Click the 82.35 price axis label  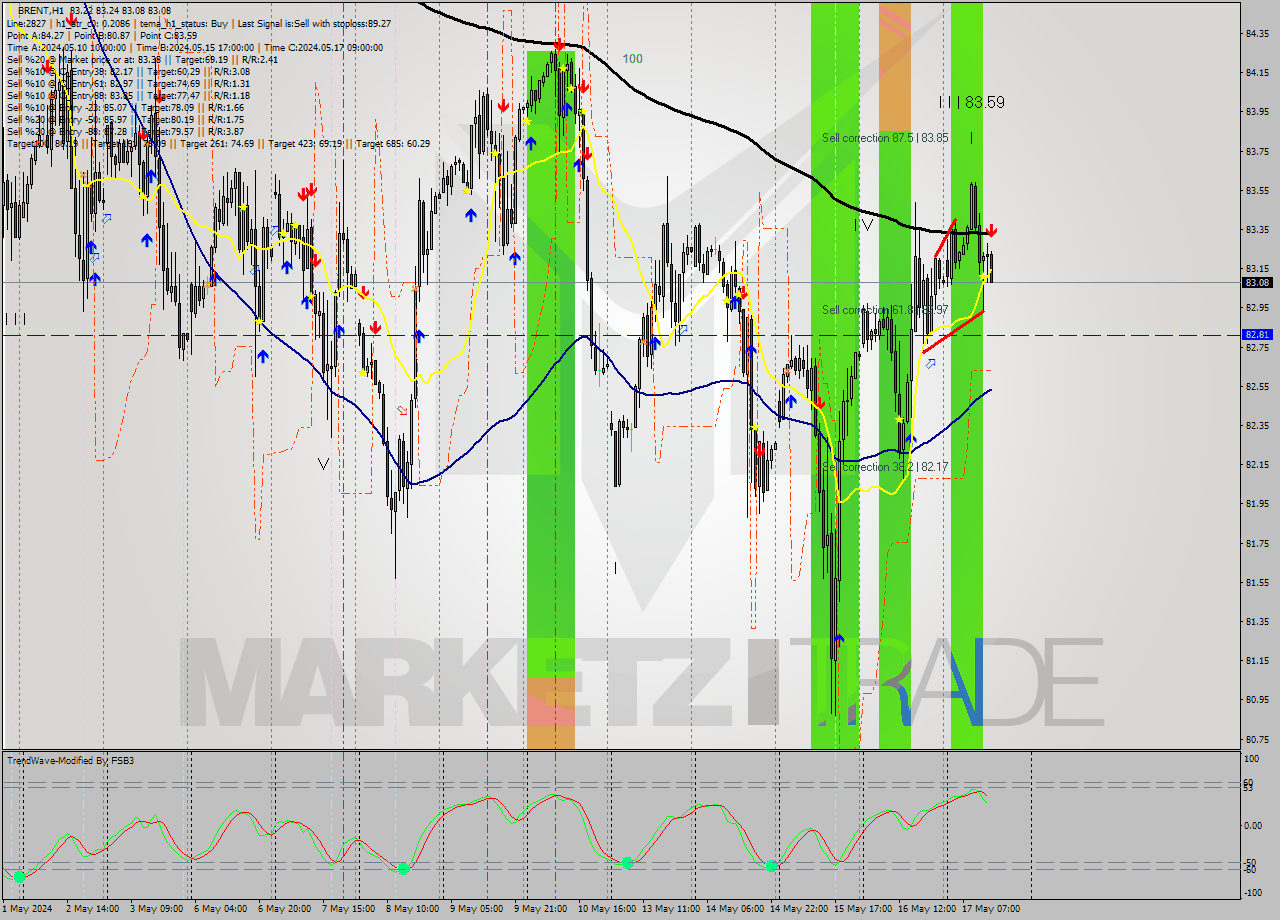(x=1258, y=426)
